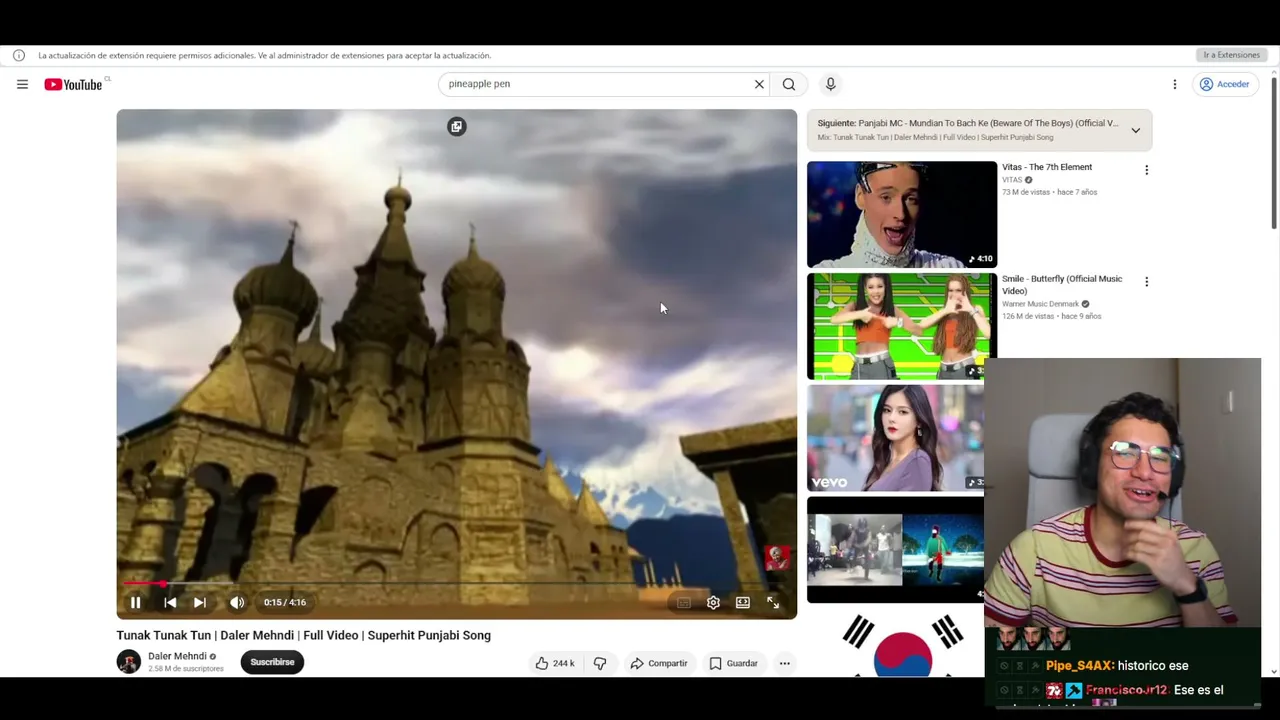Expand the 'Siguiente' mix playlist chevron
The width and height of the screenshot is (1280, 720).
pos(1136,130)
